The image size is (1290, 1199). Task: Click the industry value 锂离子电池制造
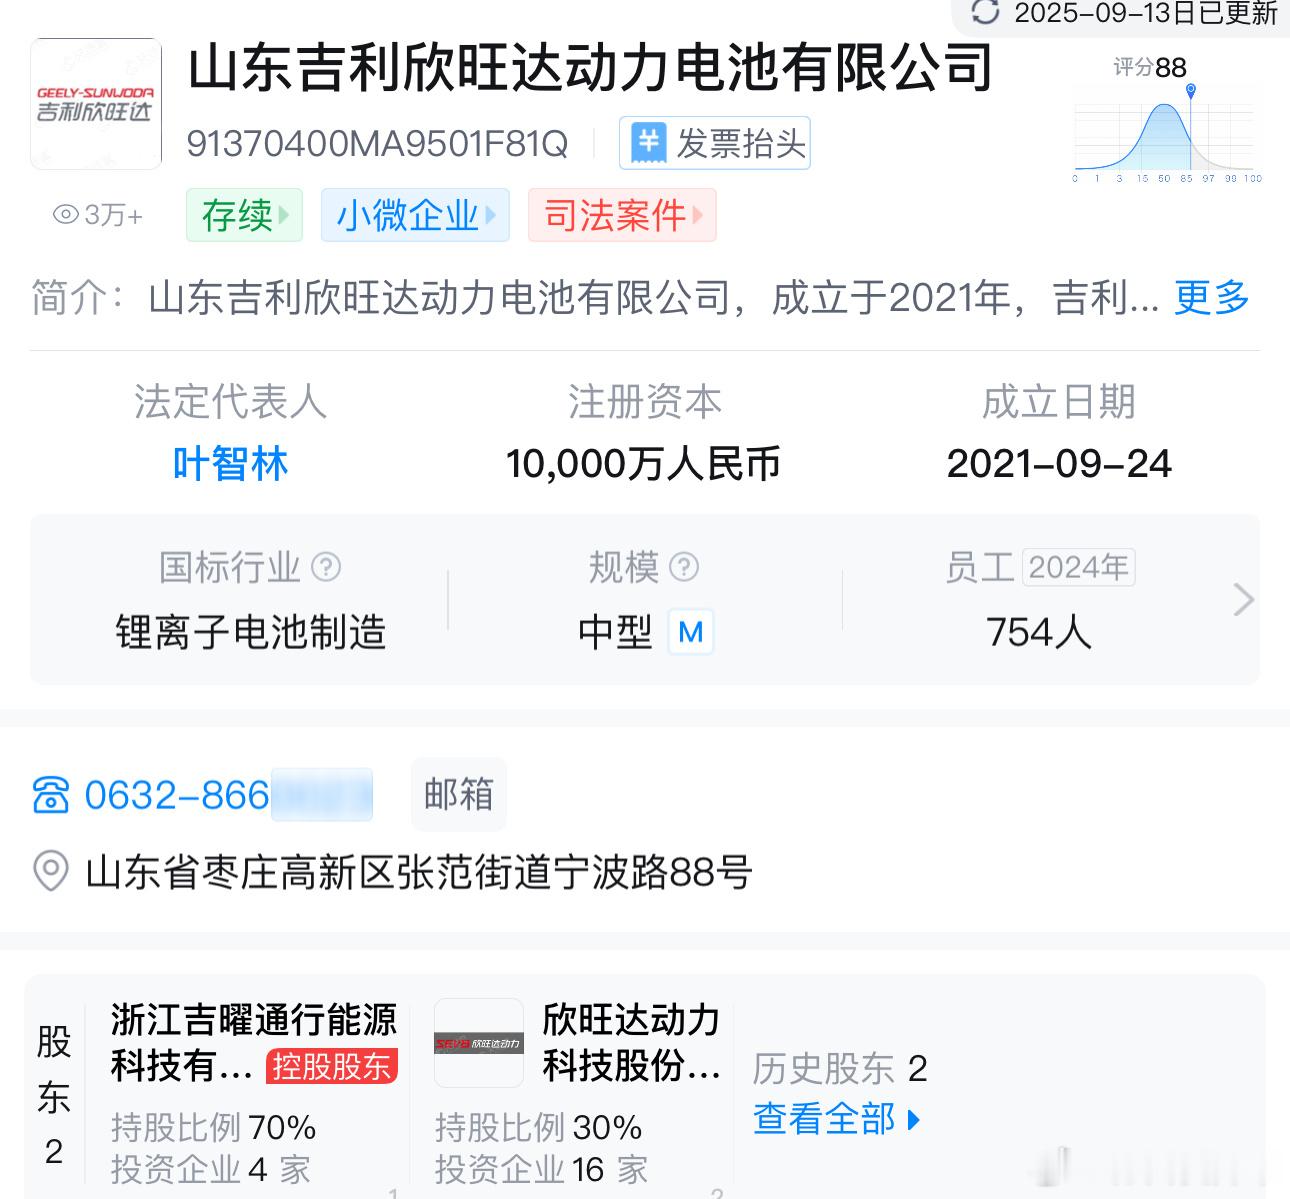(x=251, y=632)
